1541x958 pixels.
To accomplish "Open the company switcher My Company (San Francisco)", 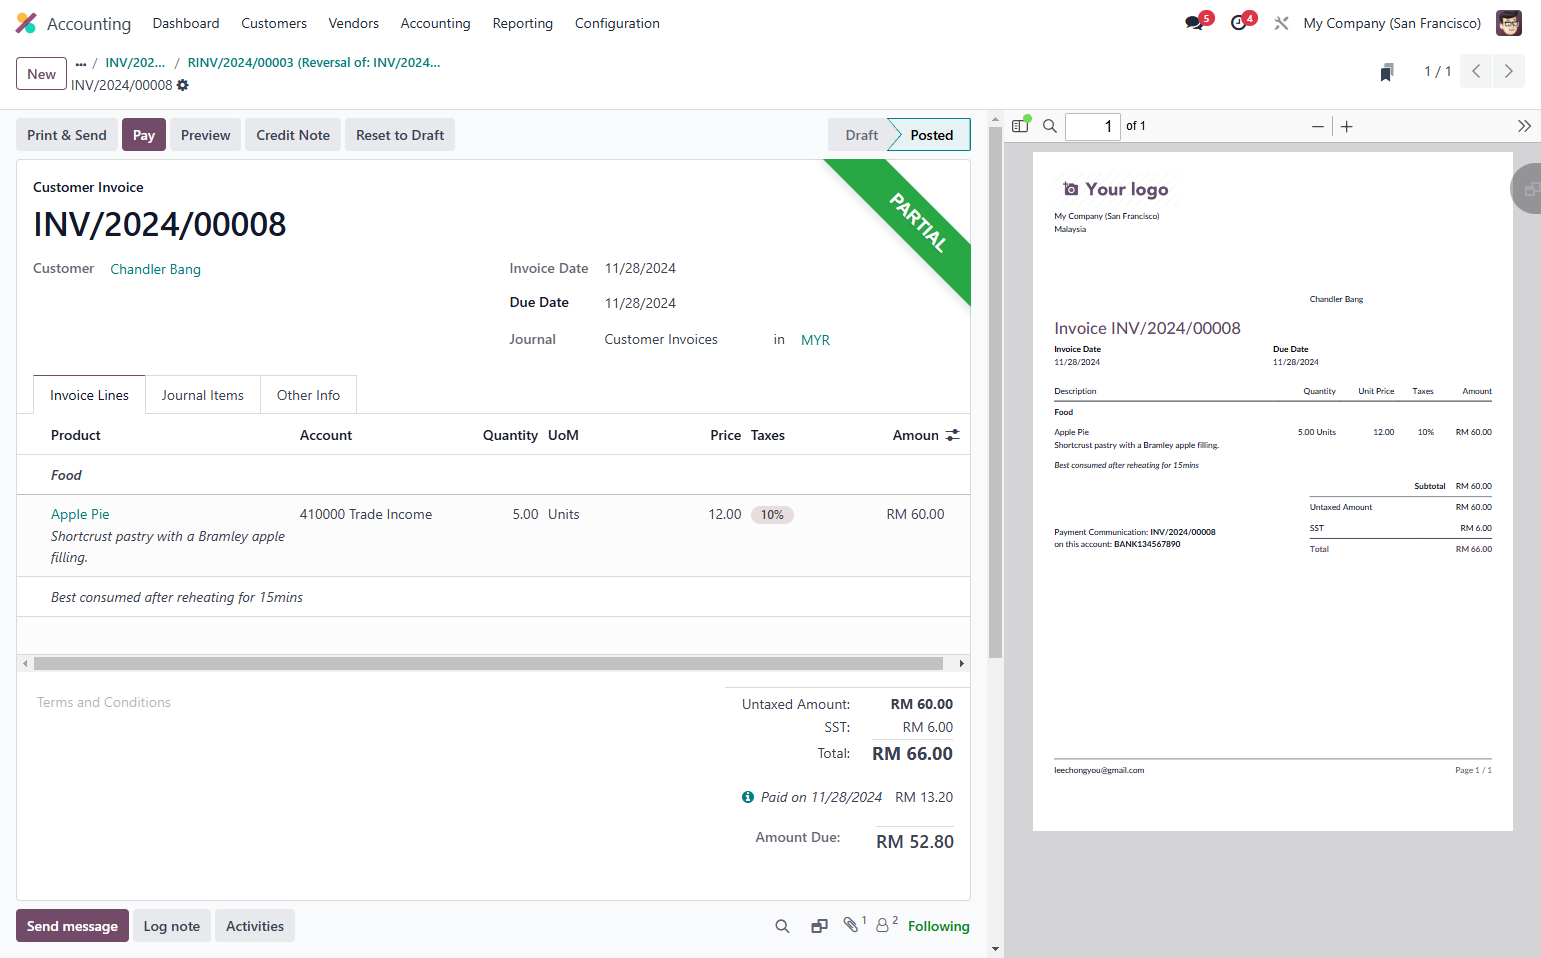I will (x=1392, y=23).
